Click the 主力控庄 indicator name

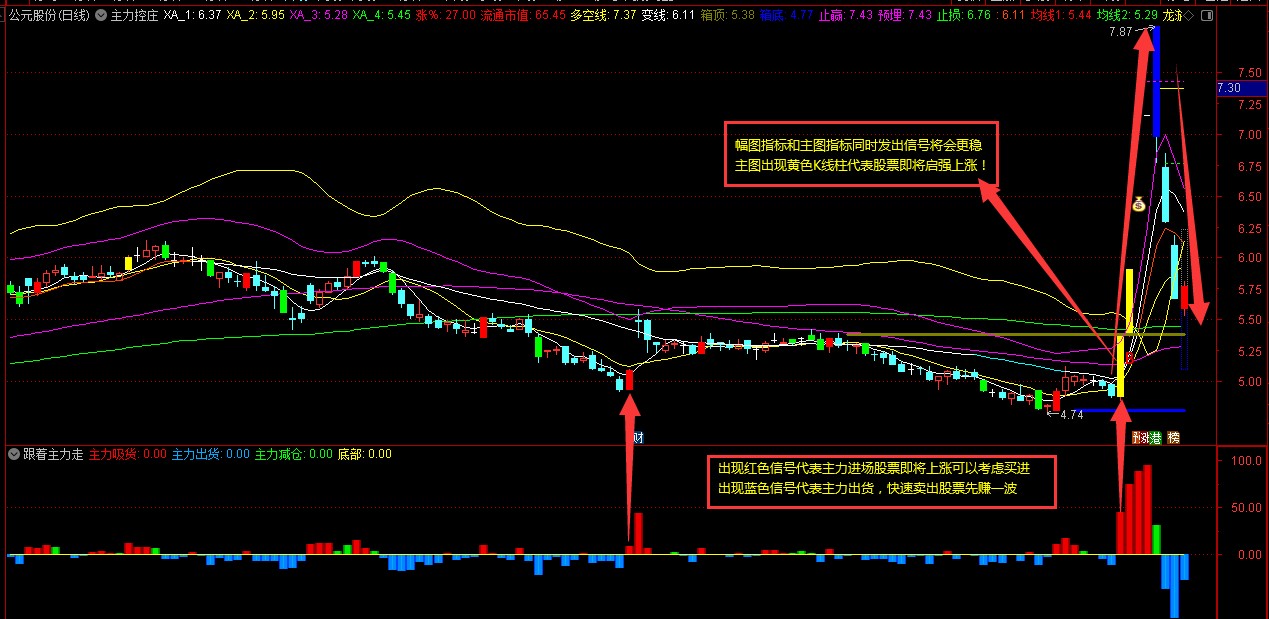(x=133, y=16)
